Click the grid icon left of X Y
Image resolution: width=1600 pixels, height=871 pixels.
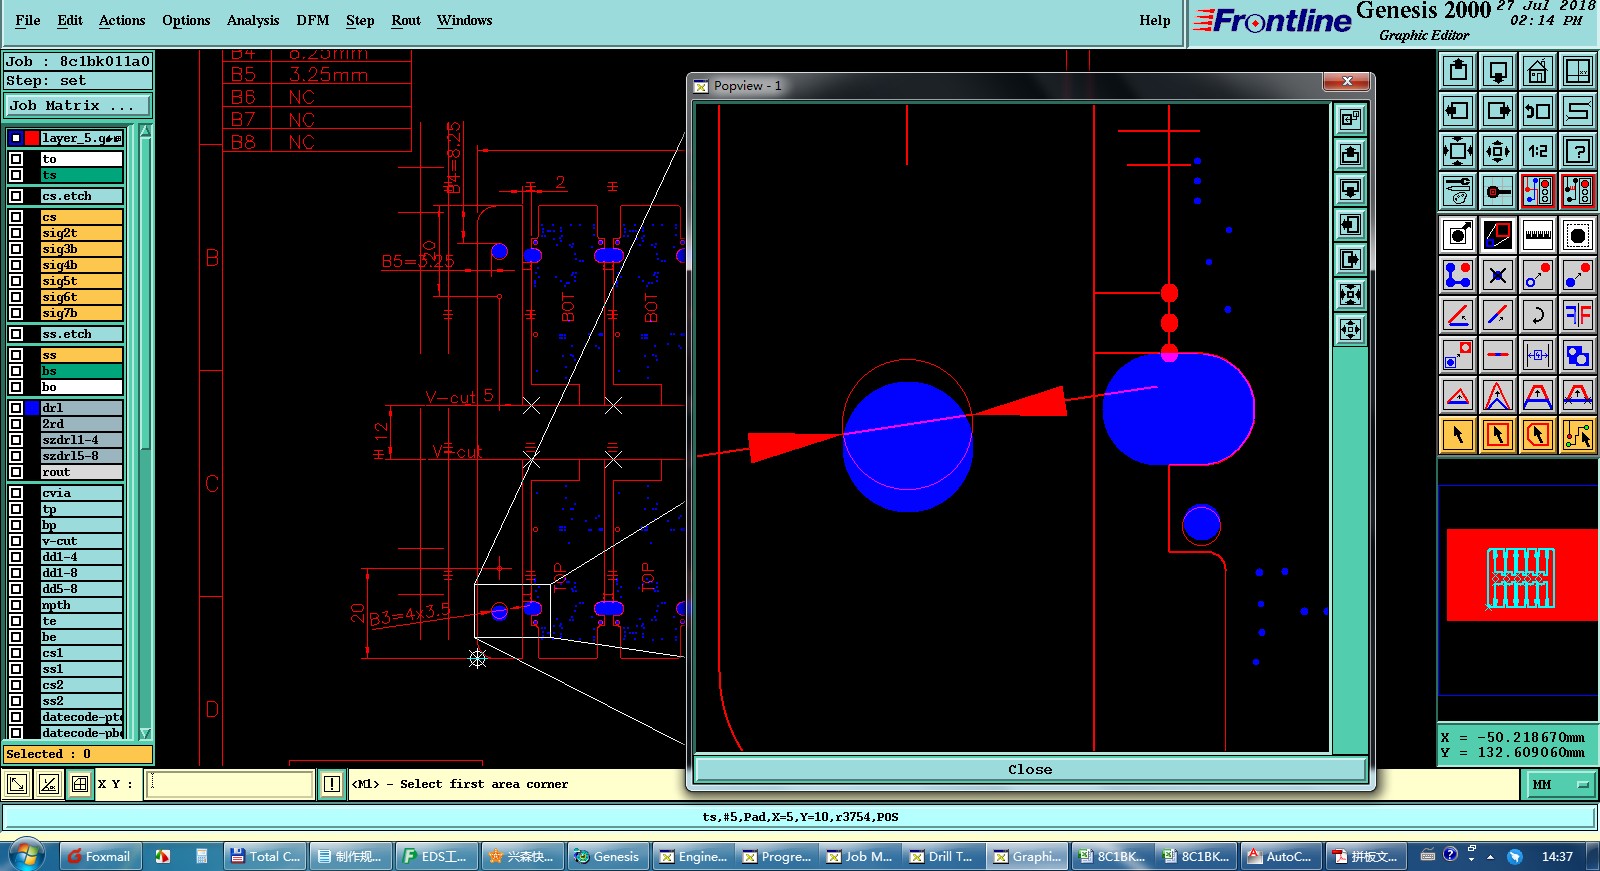[80, 785]
